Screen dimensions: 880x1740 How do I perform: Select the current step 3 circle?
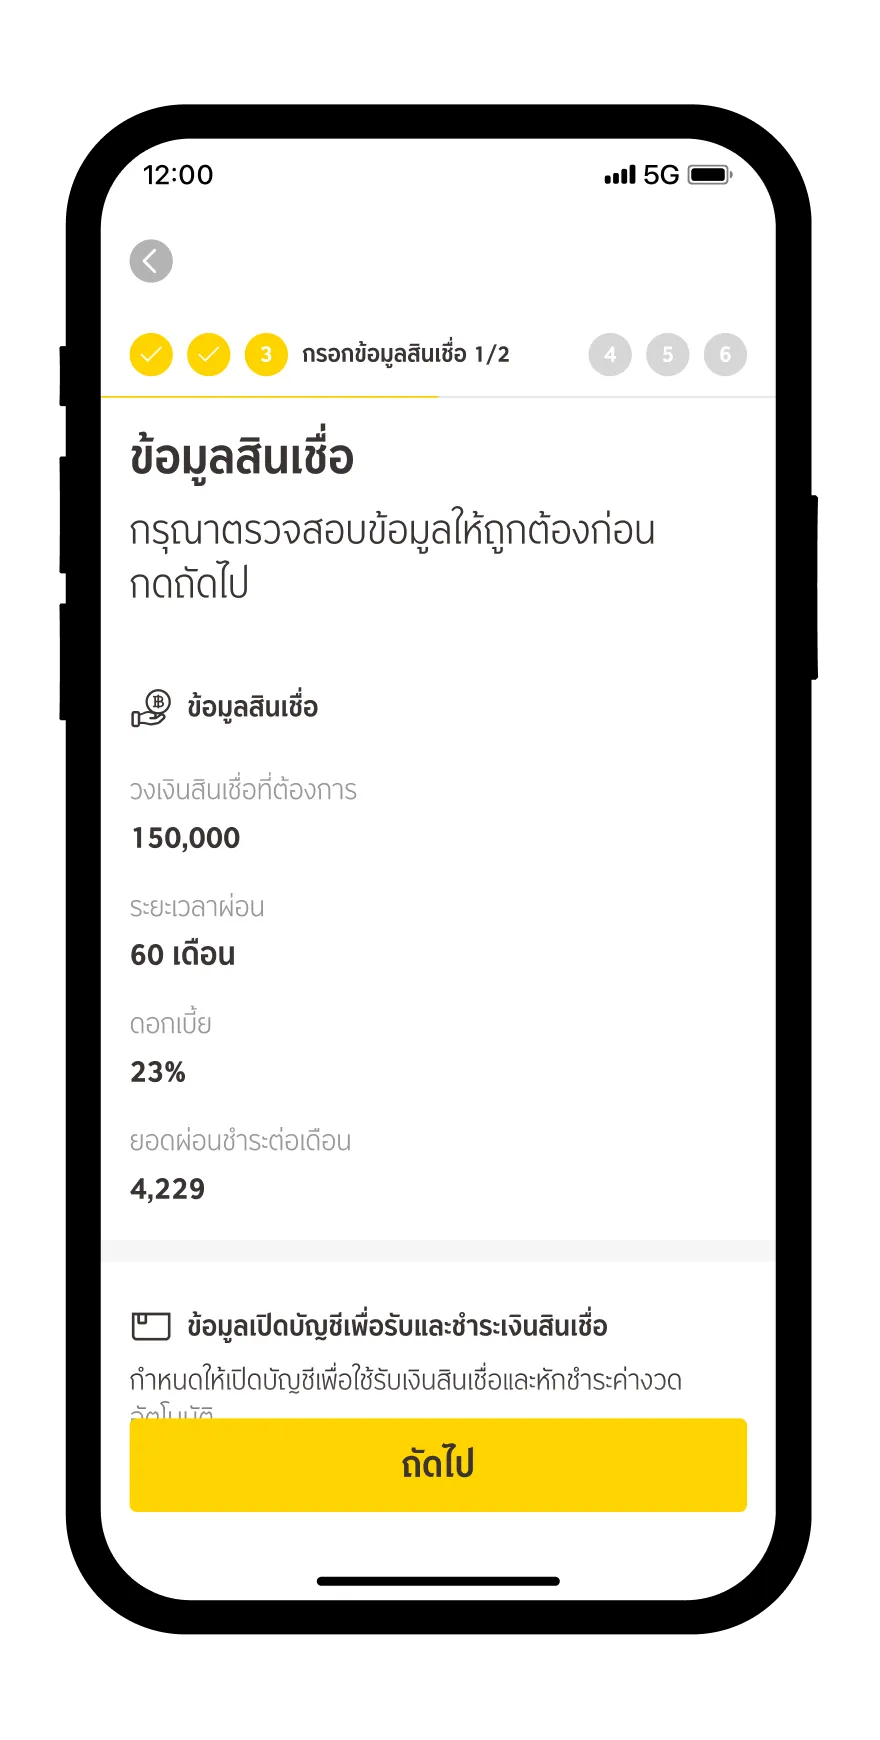(266, 355)
